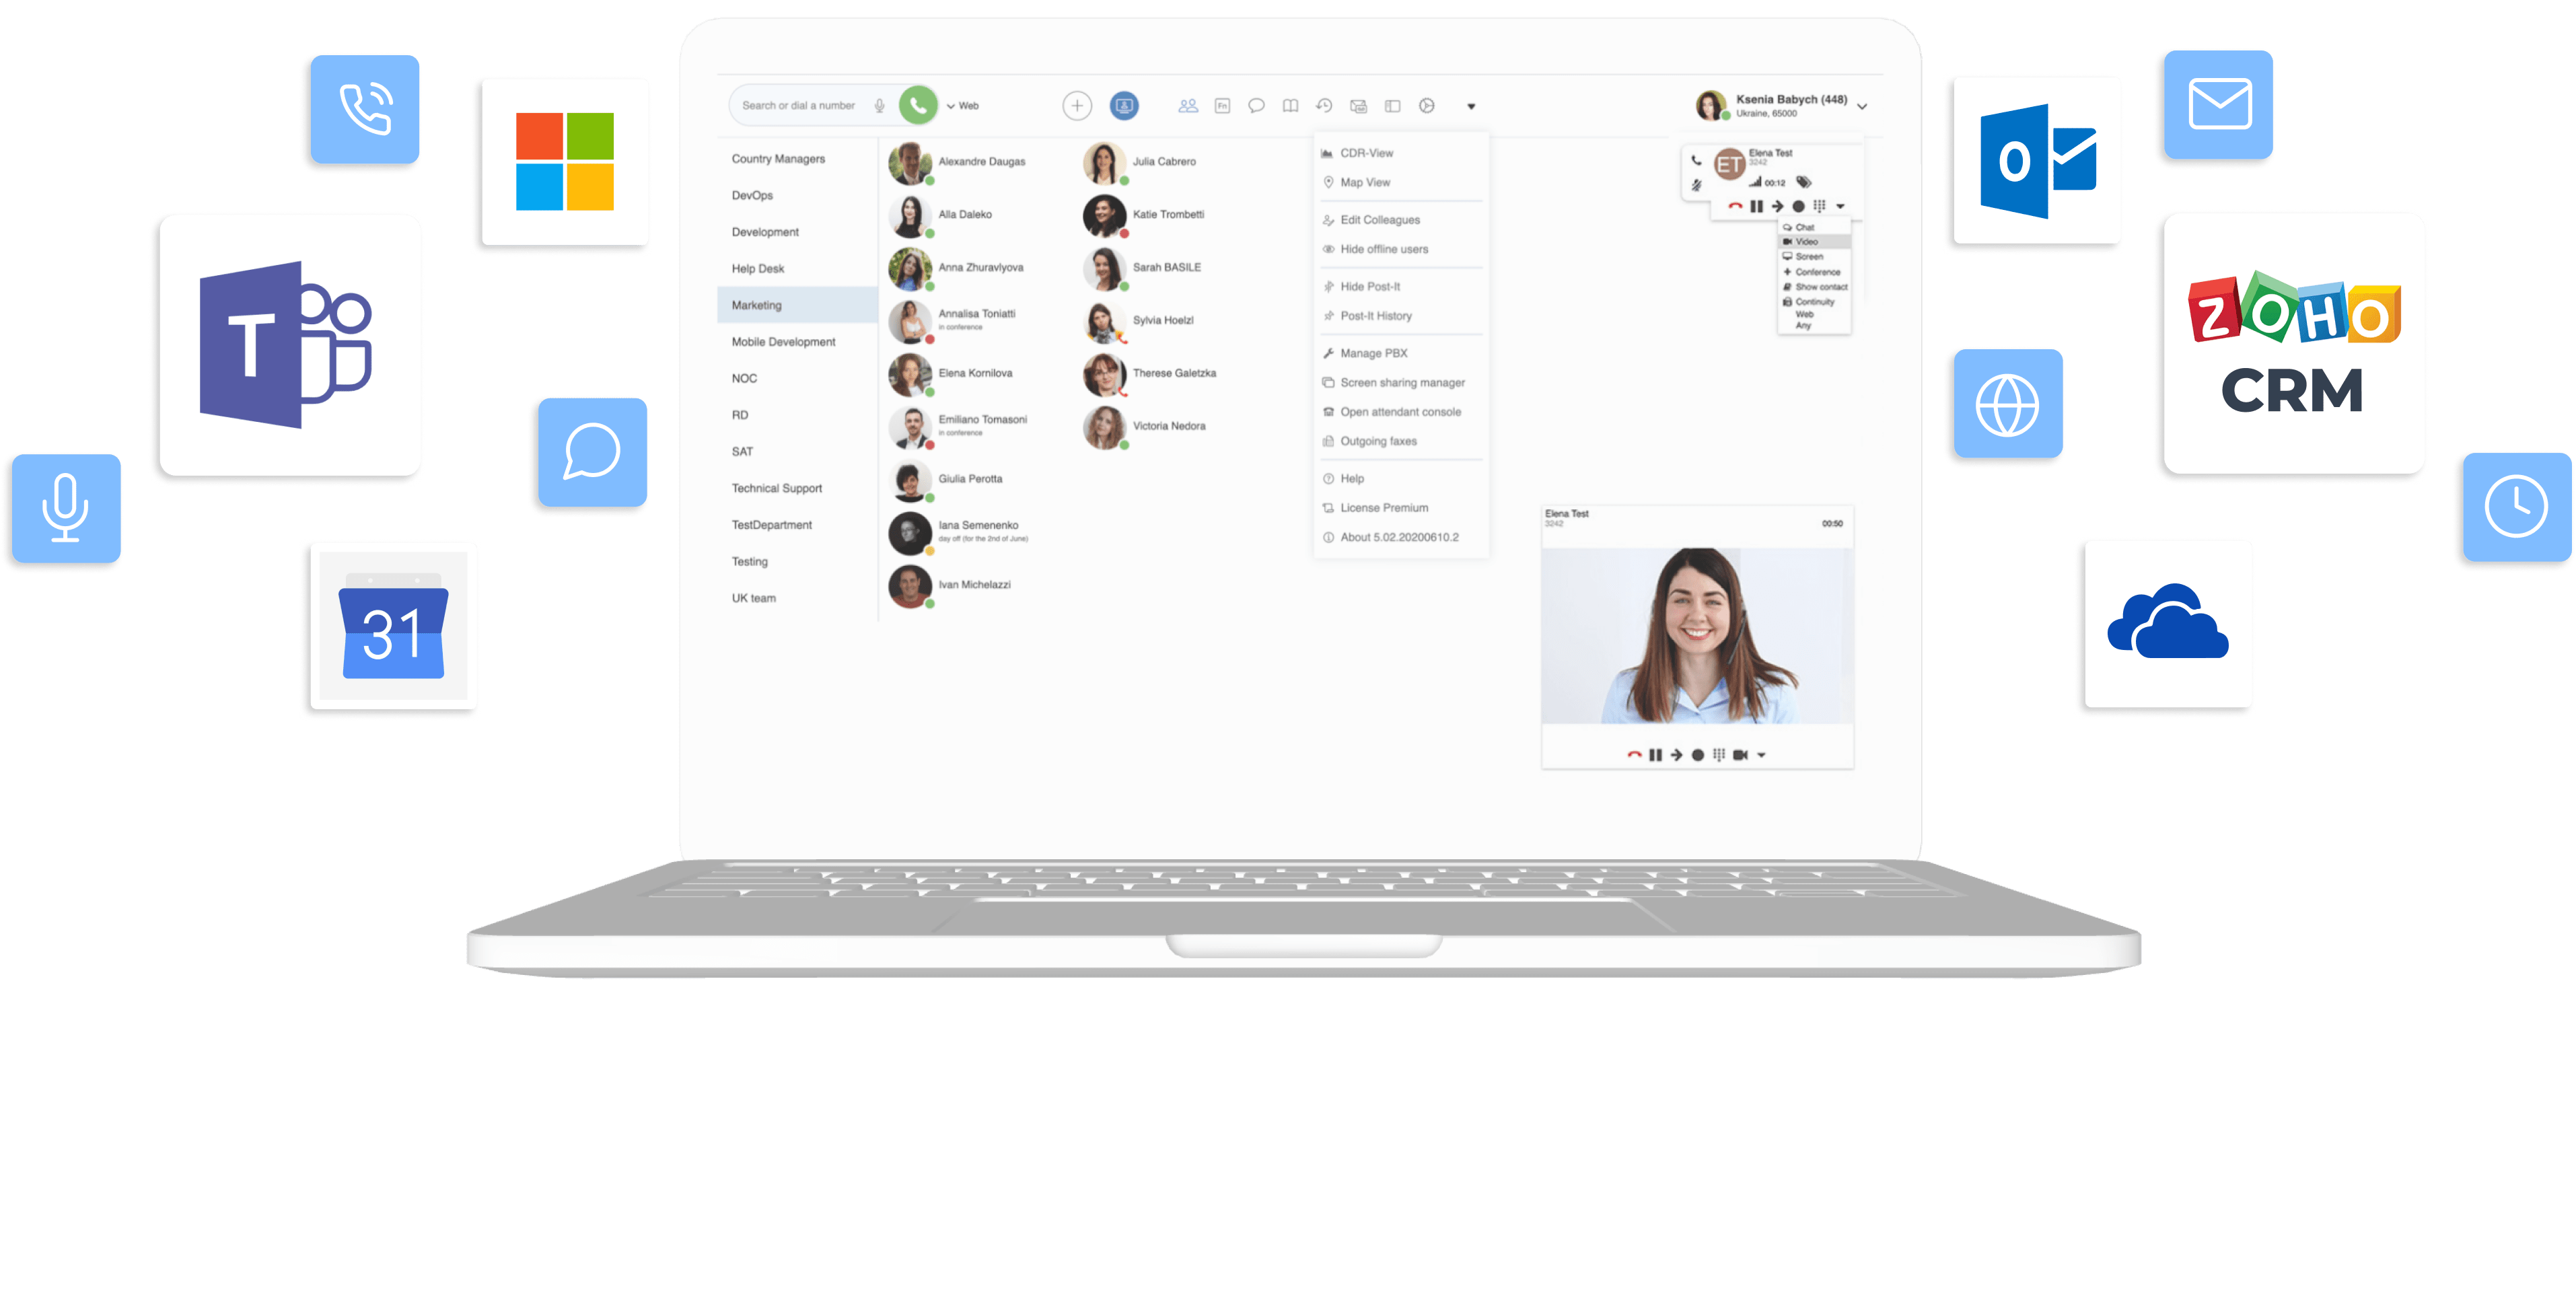2576x1302 pixels.
Task: Open the phonebook icon in toolbar
Action: tap(1290, 105)
